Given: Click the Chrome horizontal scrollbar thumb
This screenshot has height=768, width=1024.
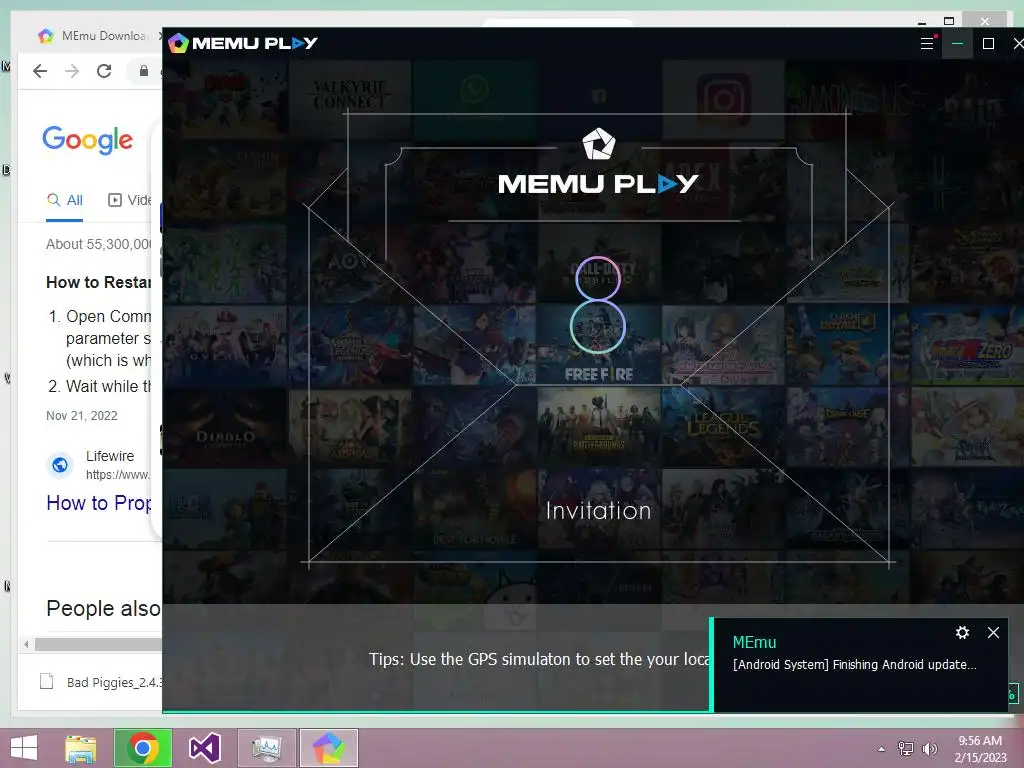Looking at the screenshot, I should point(98,645).
